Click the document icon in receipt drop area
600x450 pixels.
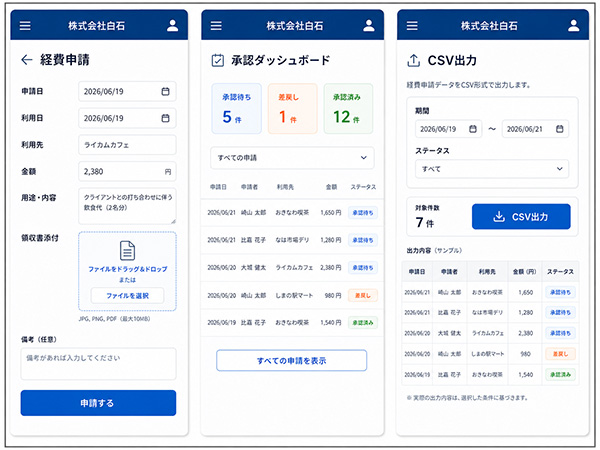tap(127, 250)
